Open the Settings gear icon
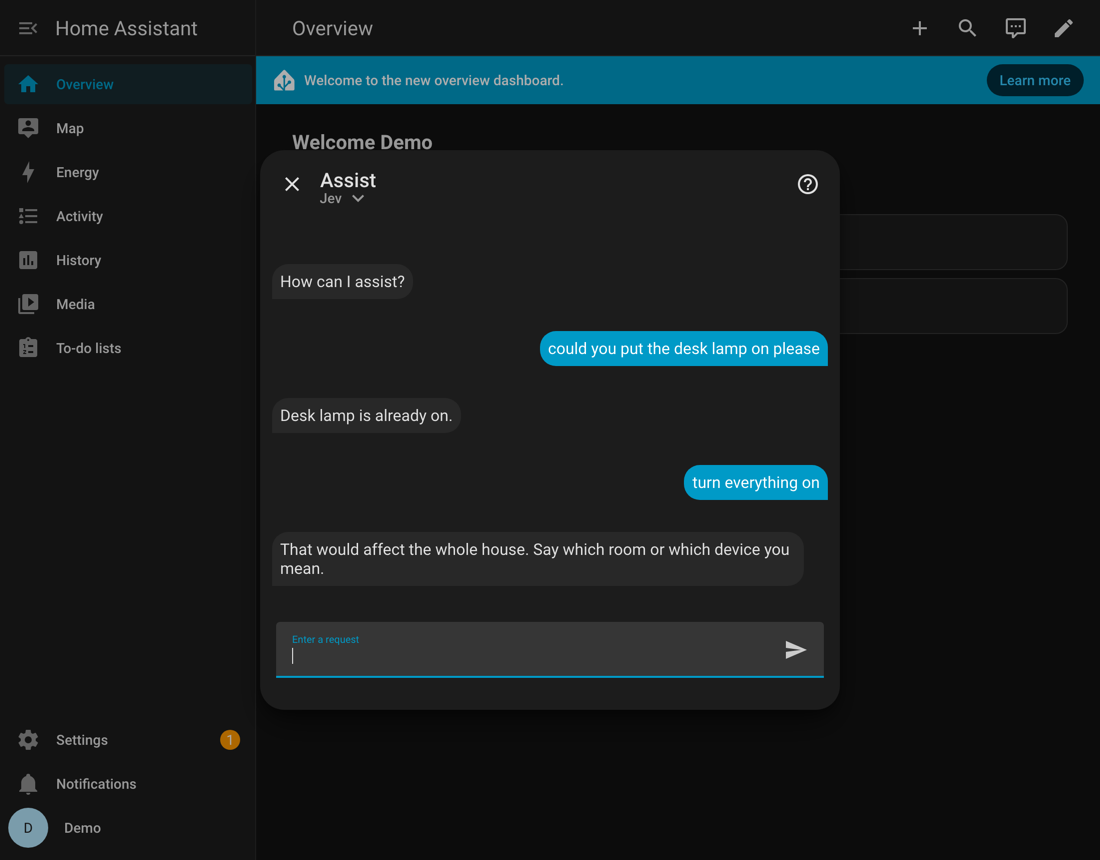The width and height of the screenshot is (1100, 860). click(x=28, y=740)
